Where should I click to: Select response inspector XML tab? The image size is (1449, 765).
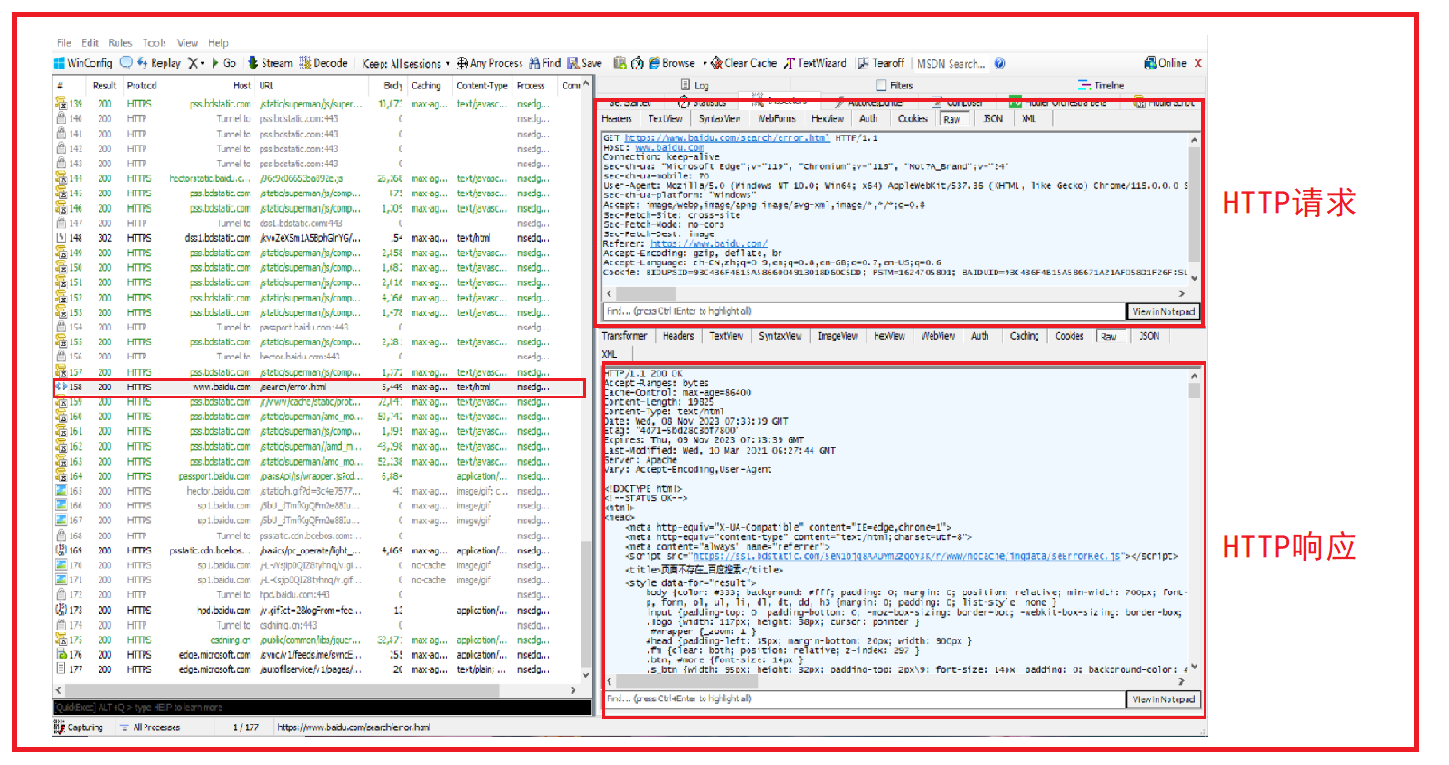(x=610, y=354)
